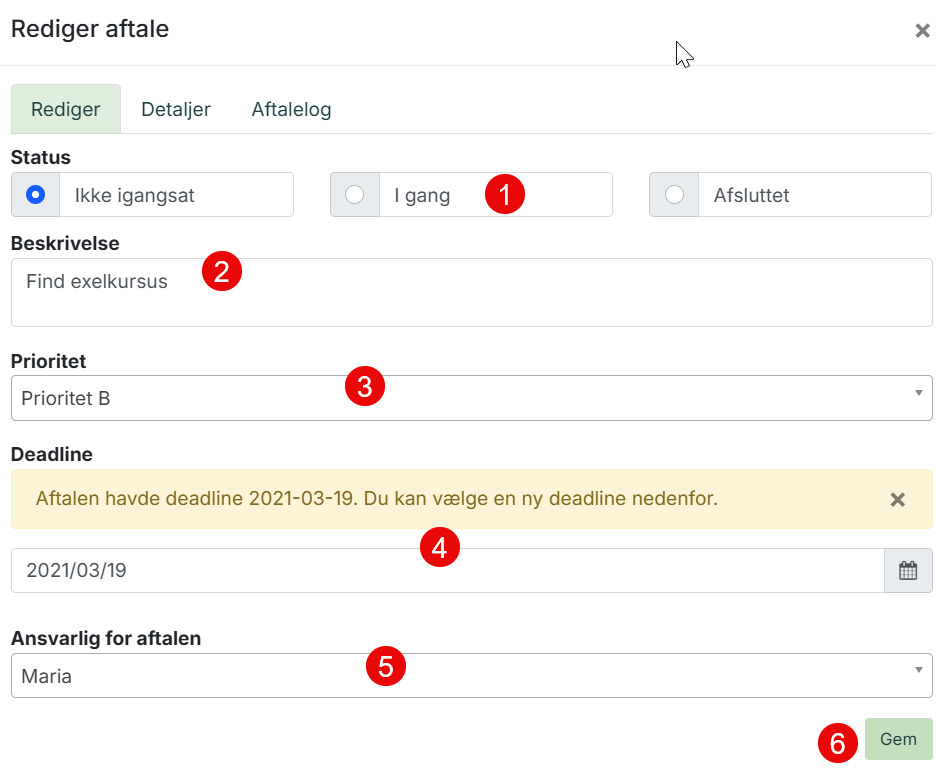
Task: Switch to the Detaljer tab
Action: [176, 109]
